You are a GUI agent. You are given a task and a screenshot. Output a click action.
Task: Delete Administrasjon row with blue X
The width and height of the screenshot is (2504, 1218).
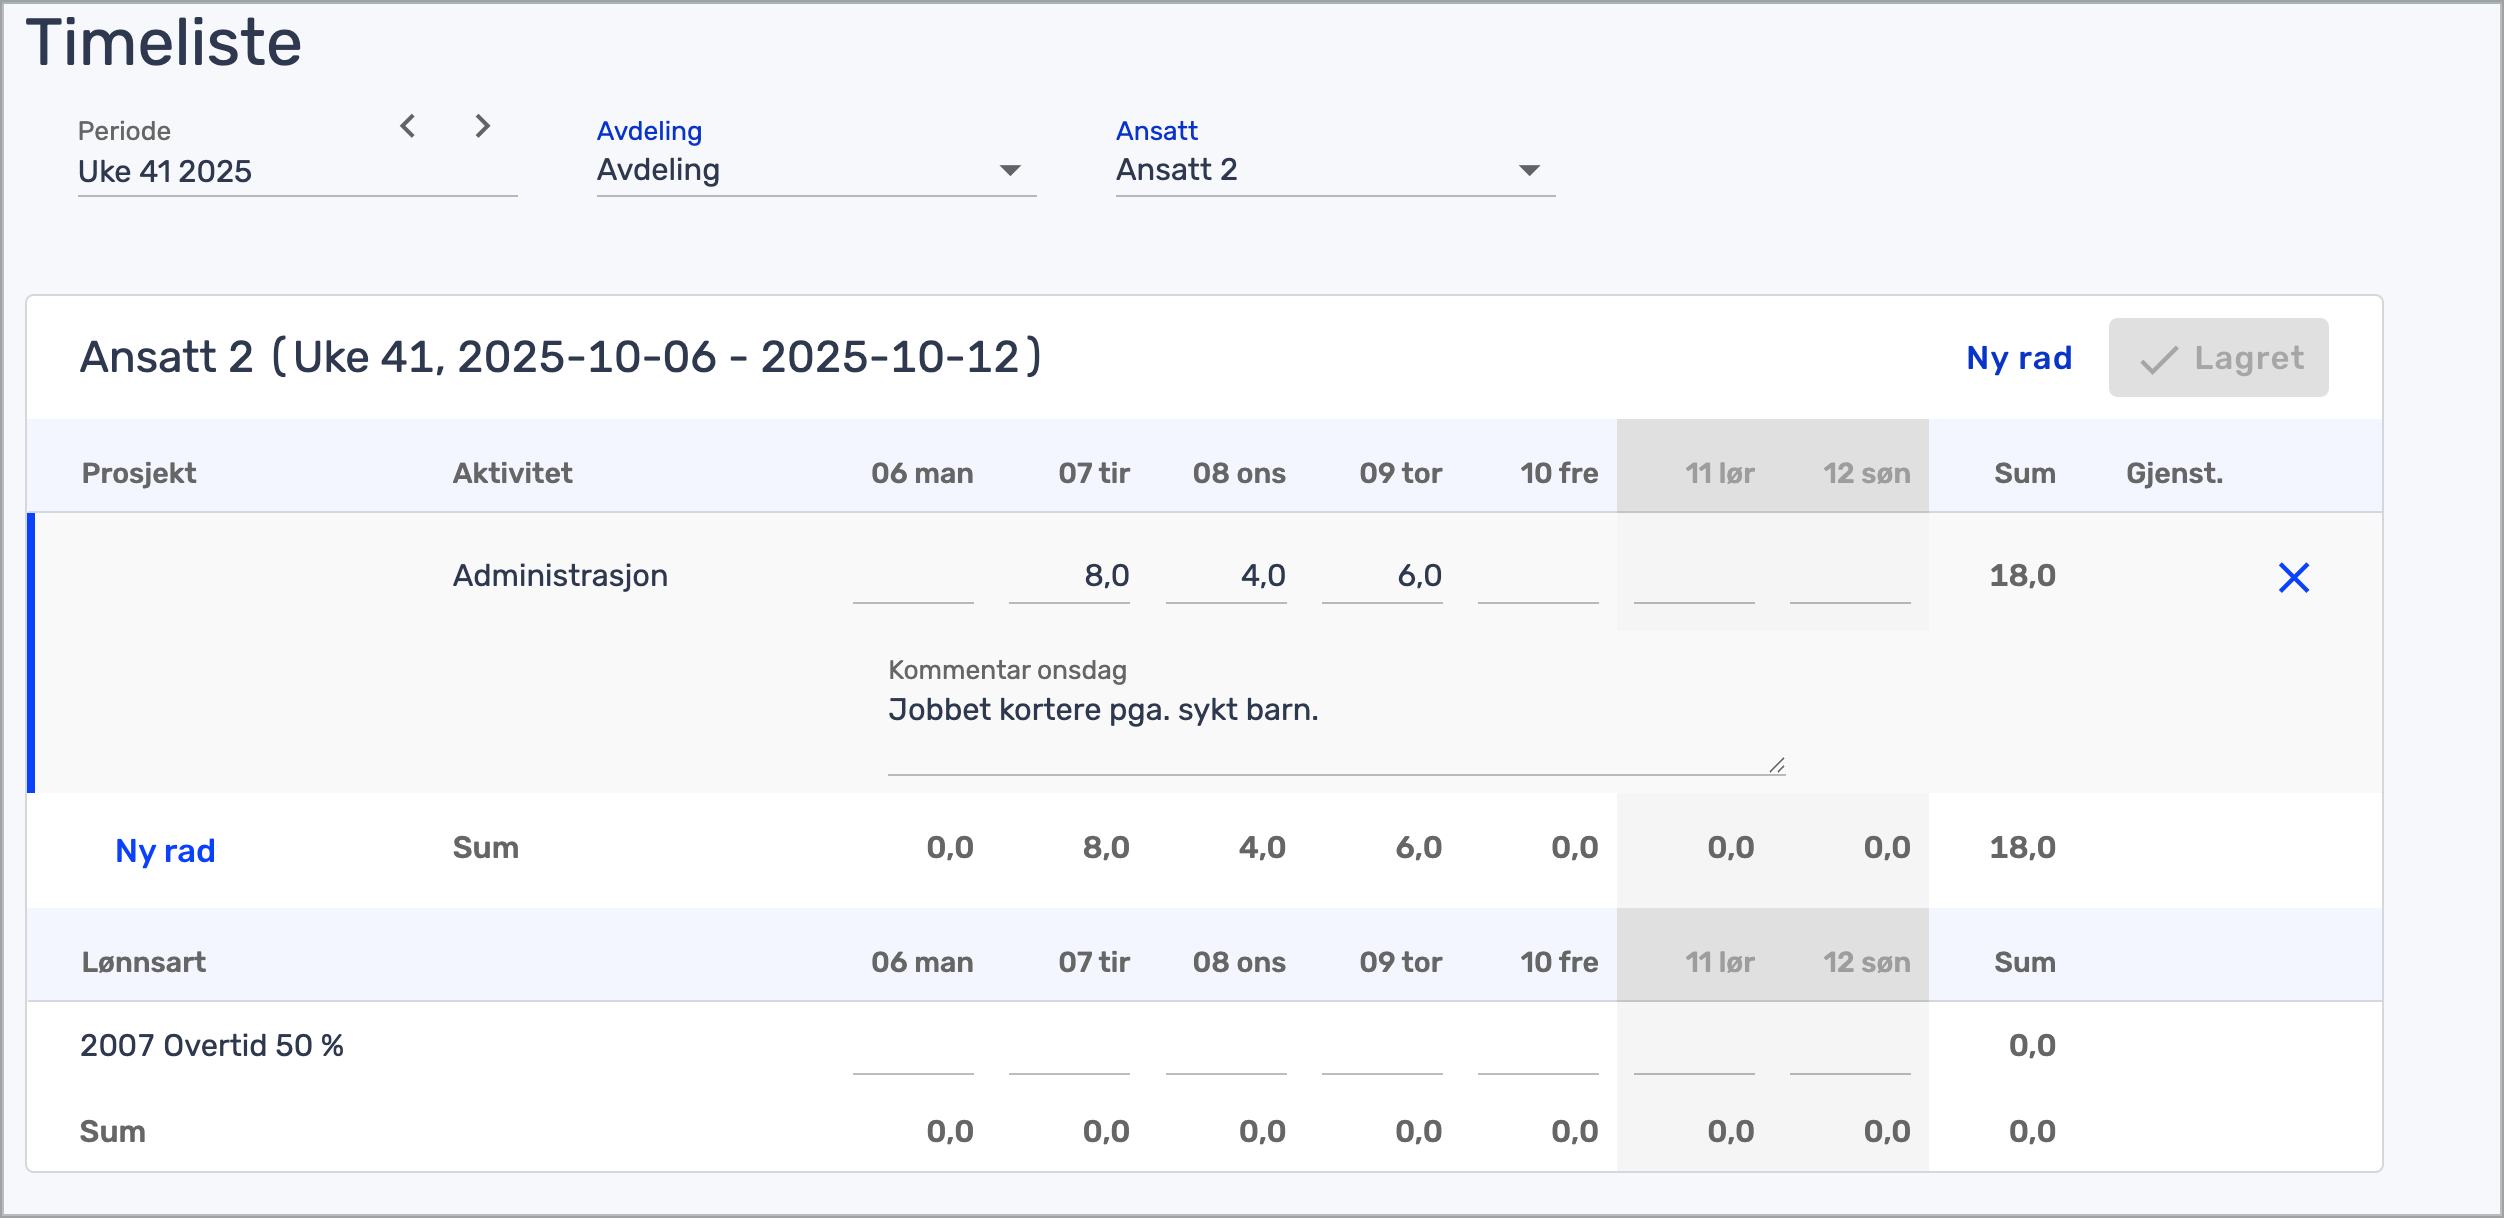click(2293, 577)
